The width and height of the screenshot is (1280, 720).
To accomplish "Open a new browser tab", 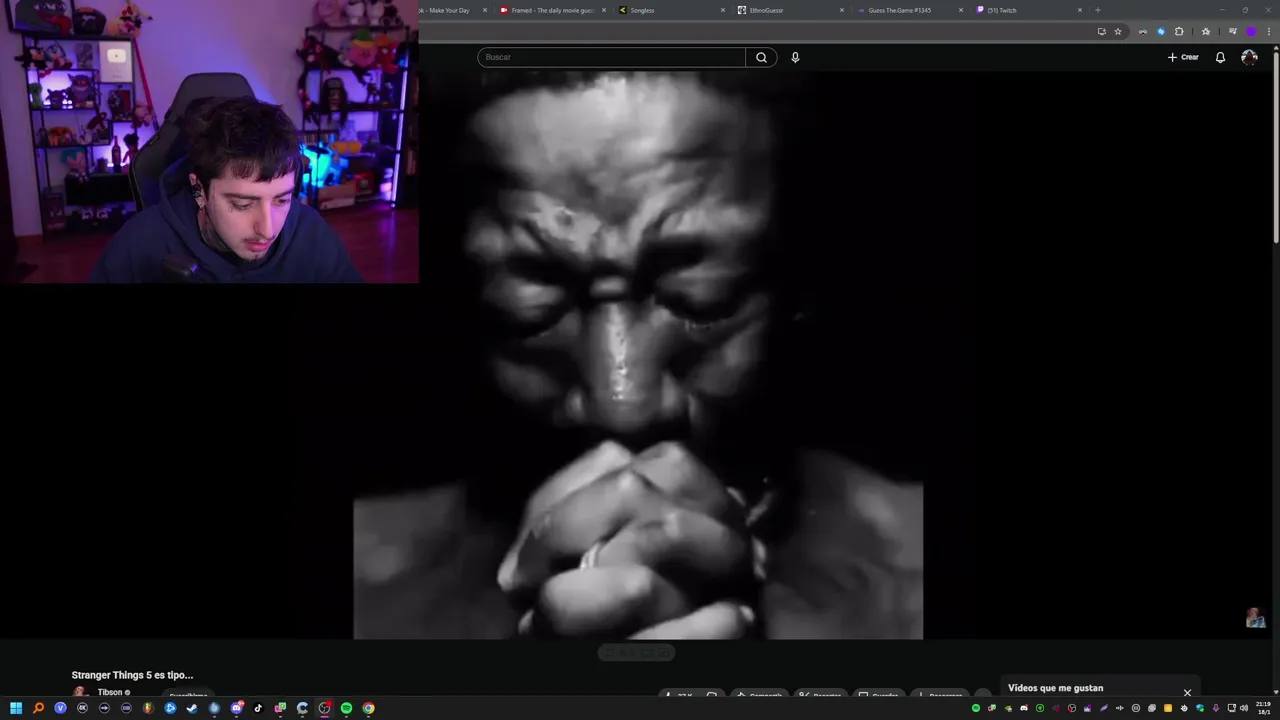I will pyautogui.click(x=1098, y=10).
